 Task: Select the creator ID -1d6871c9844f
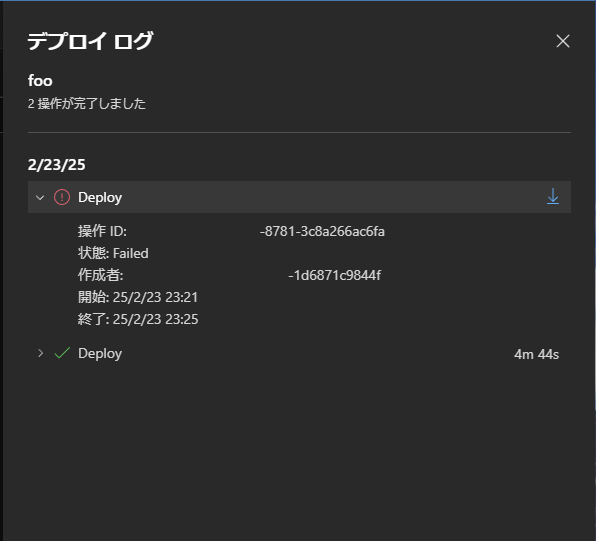point(334,275)
